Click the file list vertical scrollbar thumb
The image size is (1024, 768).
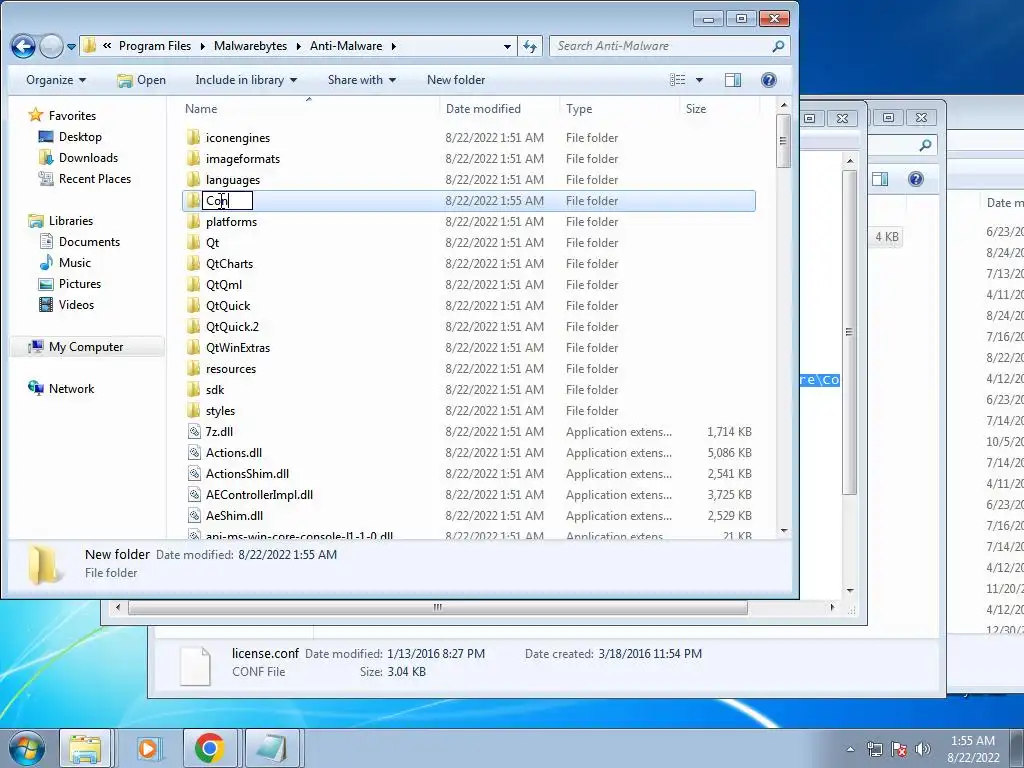(783, 140)
